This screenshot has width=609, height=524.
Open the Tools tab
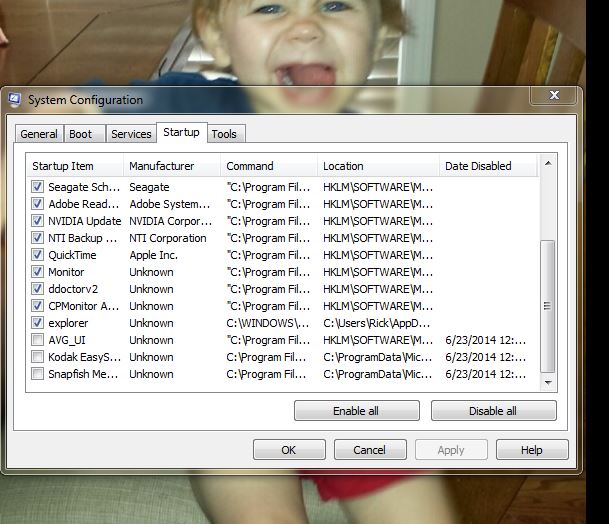click(x=226, y=134)
